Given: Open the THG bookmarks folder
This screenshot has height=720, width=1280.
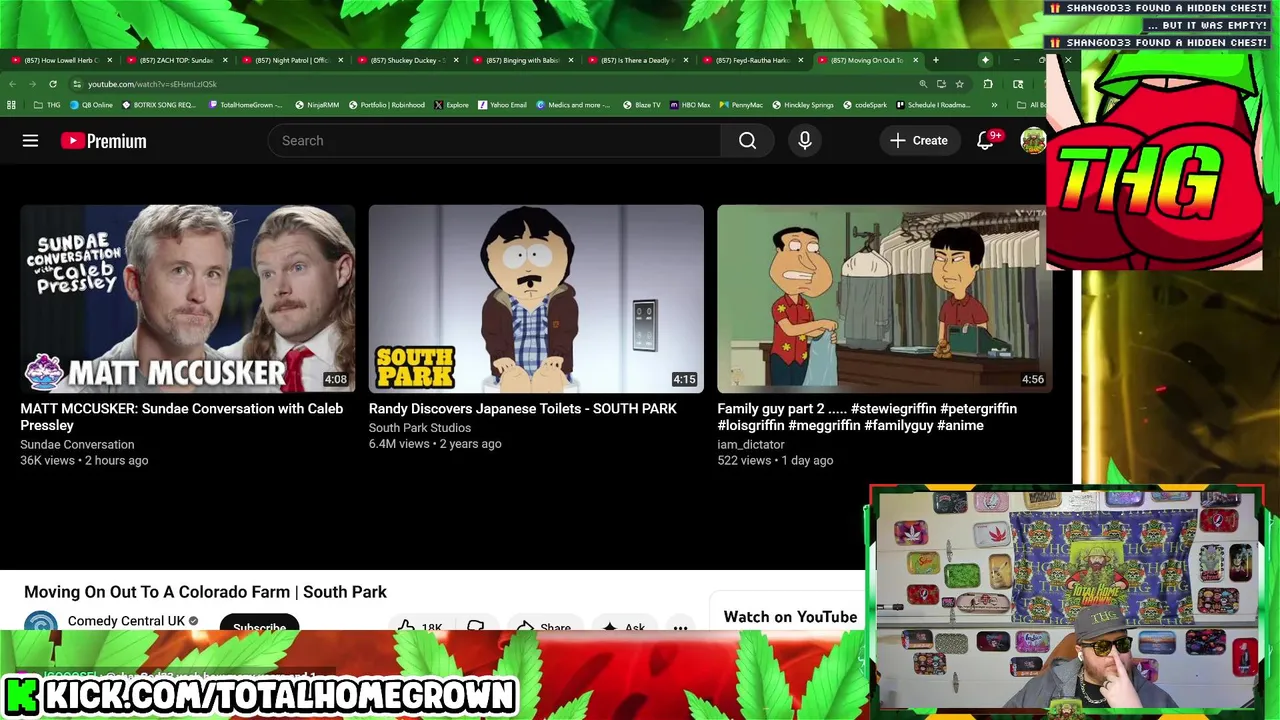Looking at the screenshot, I should 47,105.
